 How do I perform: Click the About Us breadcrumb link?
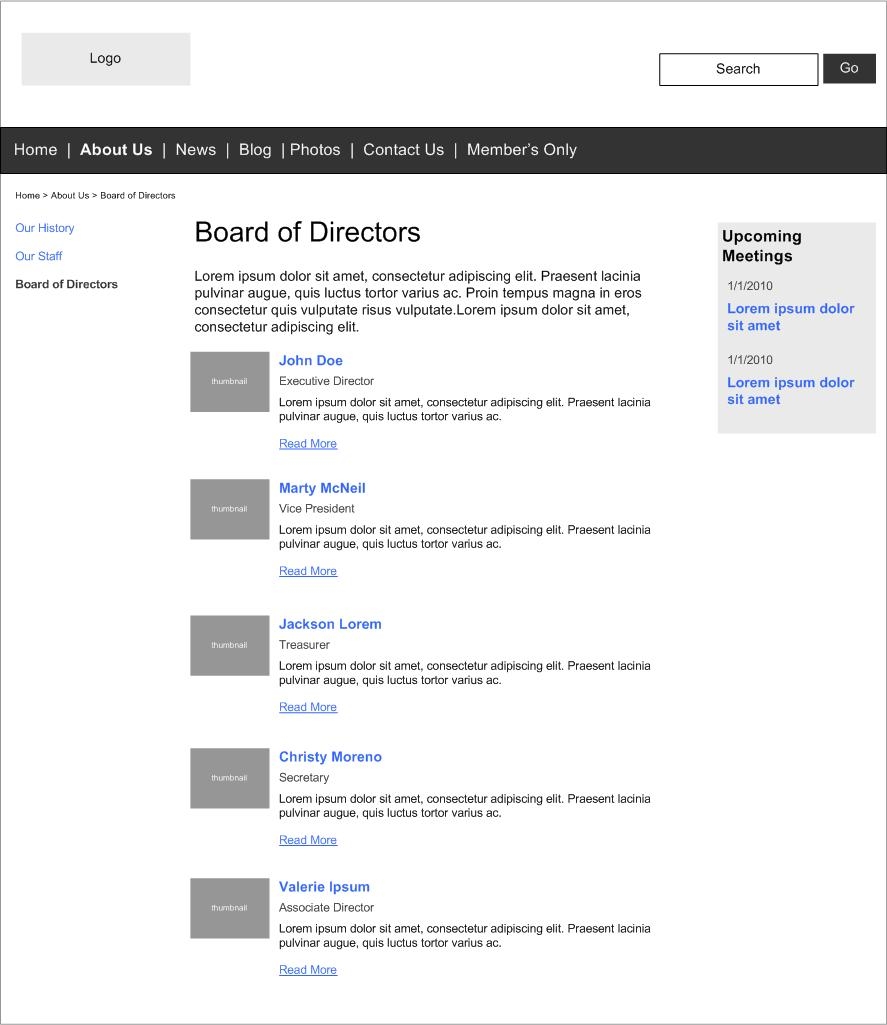point(70,196)
